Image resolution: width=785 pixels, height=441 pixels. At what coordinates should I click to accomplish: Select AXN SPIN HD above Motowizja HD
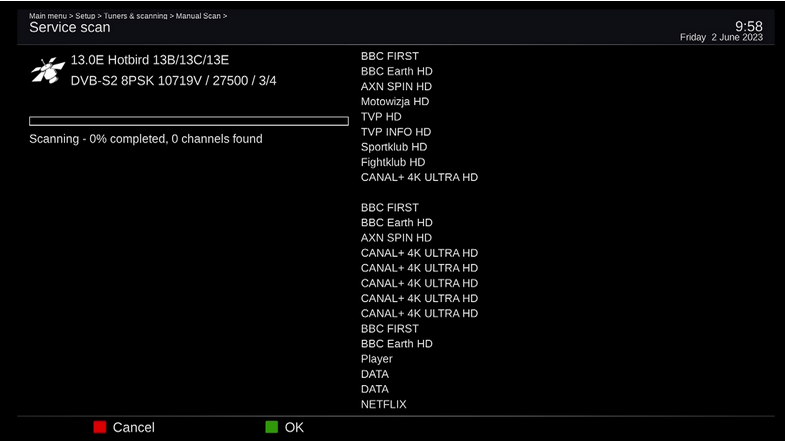[x=396, y=87]
